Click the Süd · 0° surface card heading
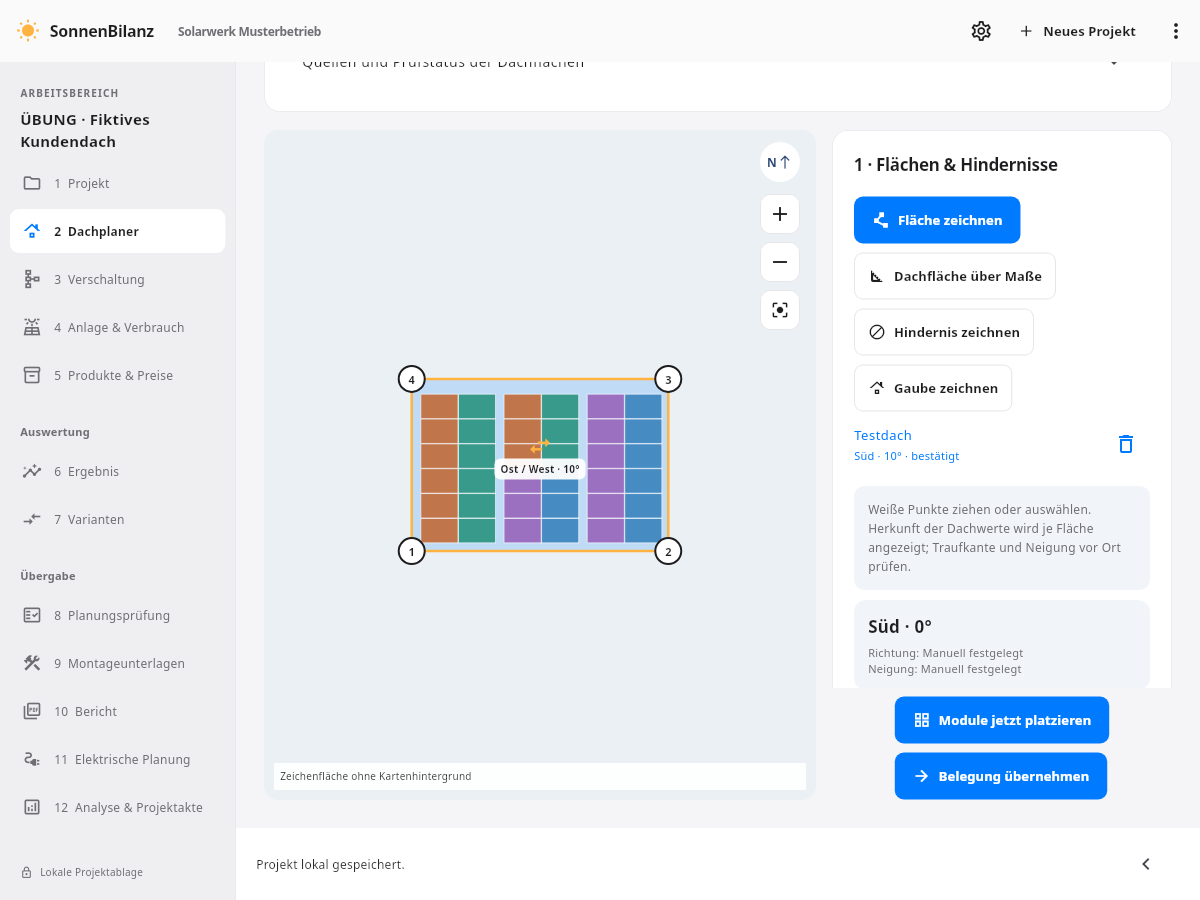1200x900 pixels. [x=900, y=627]
